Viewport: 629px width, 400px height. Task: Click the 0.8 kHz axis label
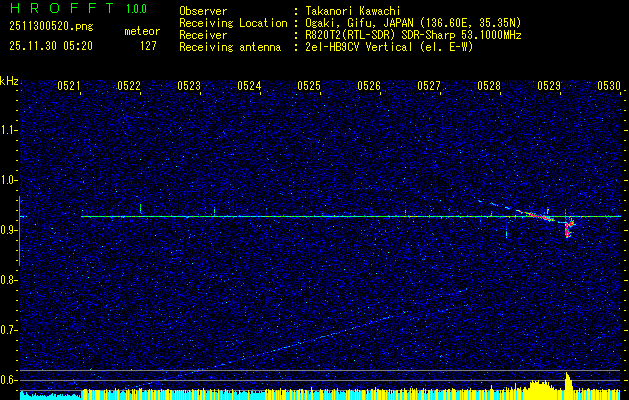[x=9, y=280]
